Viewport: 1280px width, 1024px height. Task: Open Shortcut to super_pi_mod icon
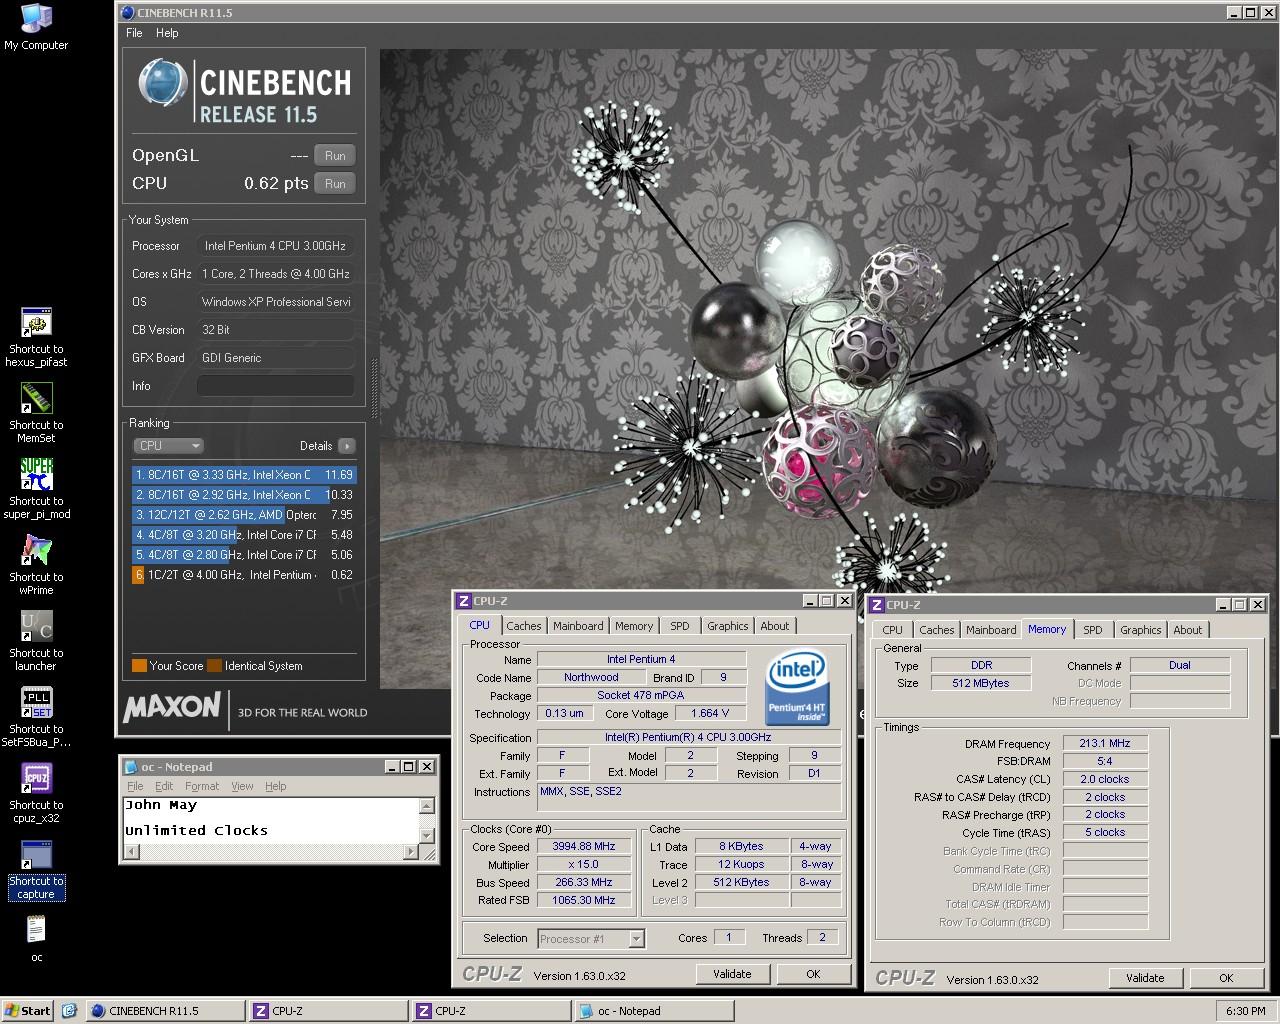pyautogui.click(x=36, y=489)
